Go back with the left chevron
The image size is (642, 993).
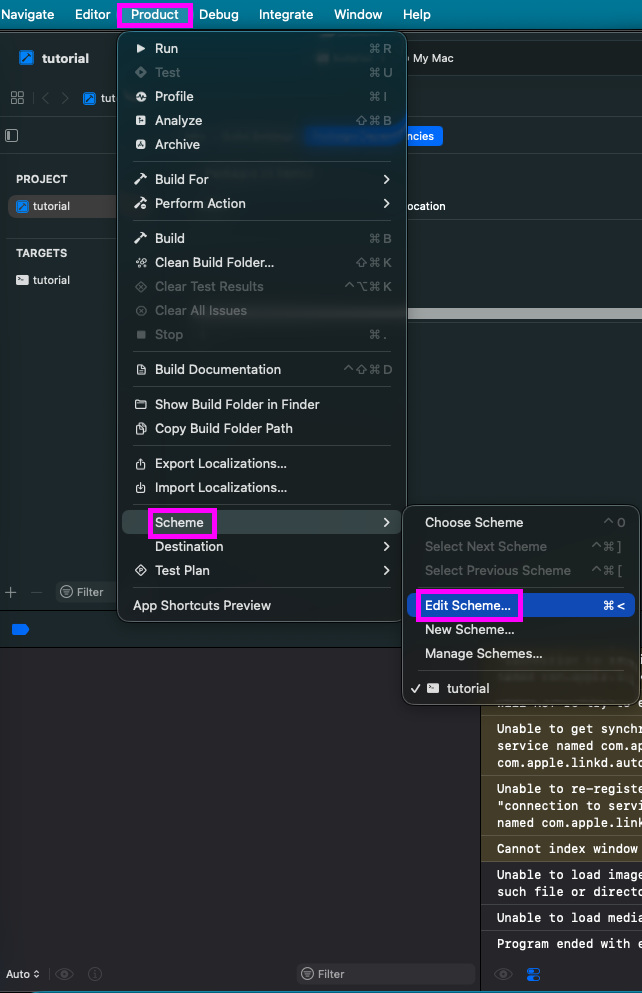[46, 98]
